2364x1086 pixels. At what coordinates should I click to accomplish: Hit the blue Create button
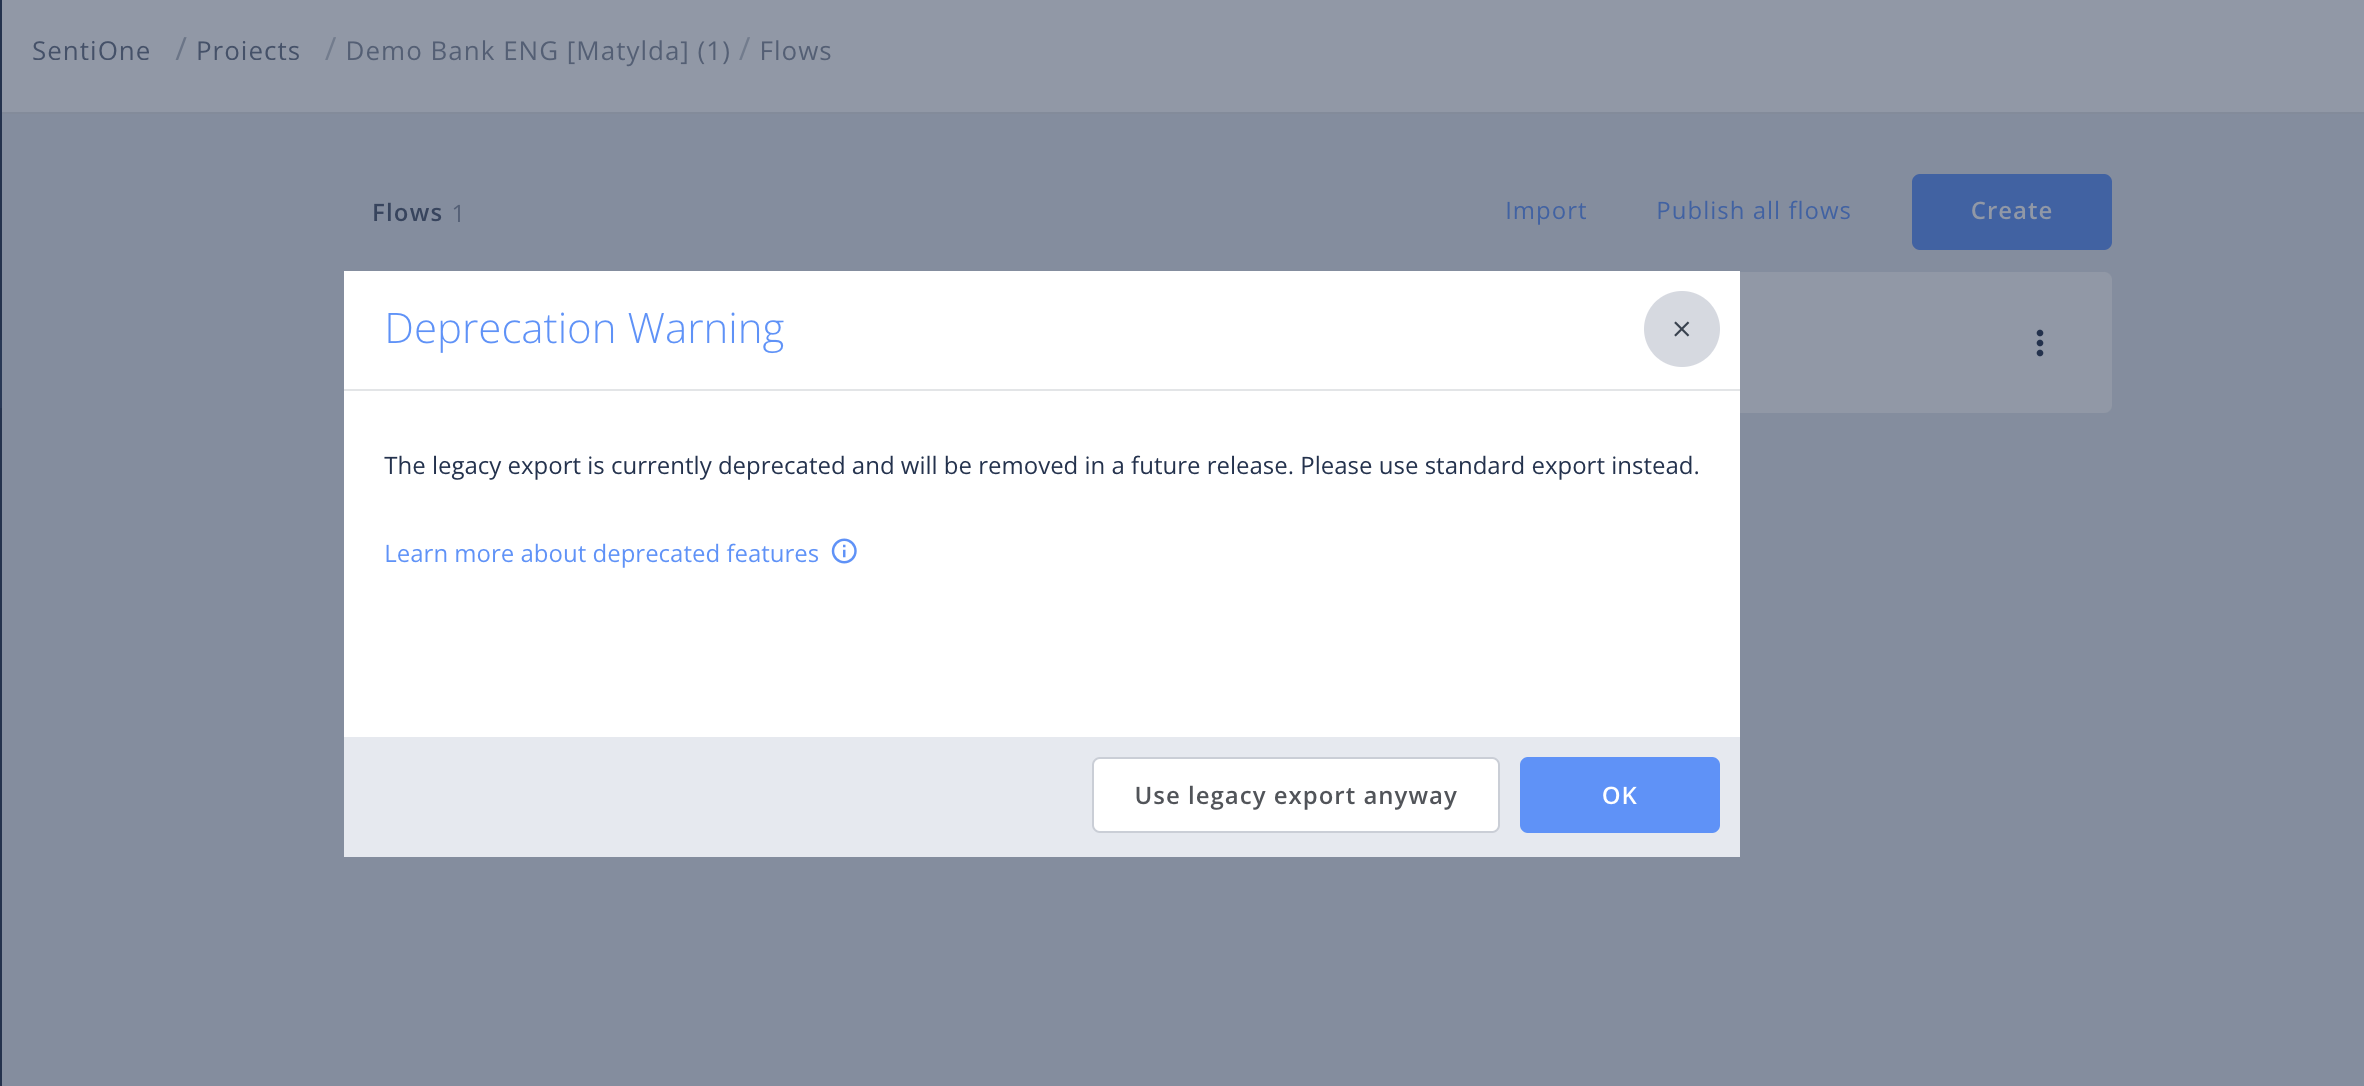point(2011,211)
